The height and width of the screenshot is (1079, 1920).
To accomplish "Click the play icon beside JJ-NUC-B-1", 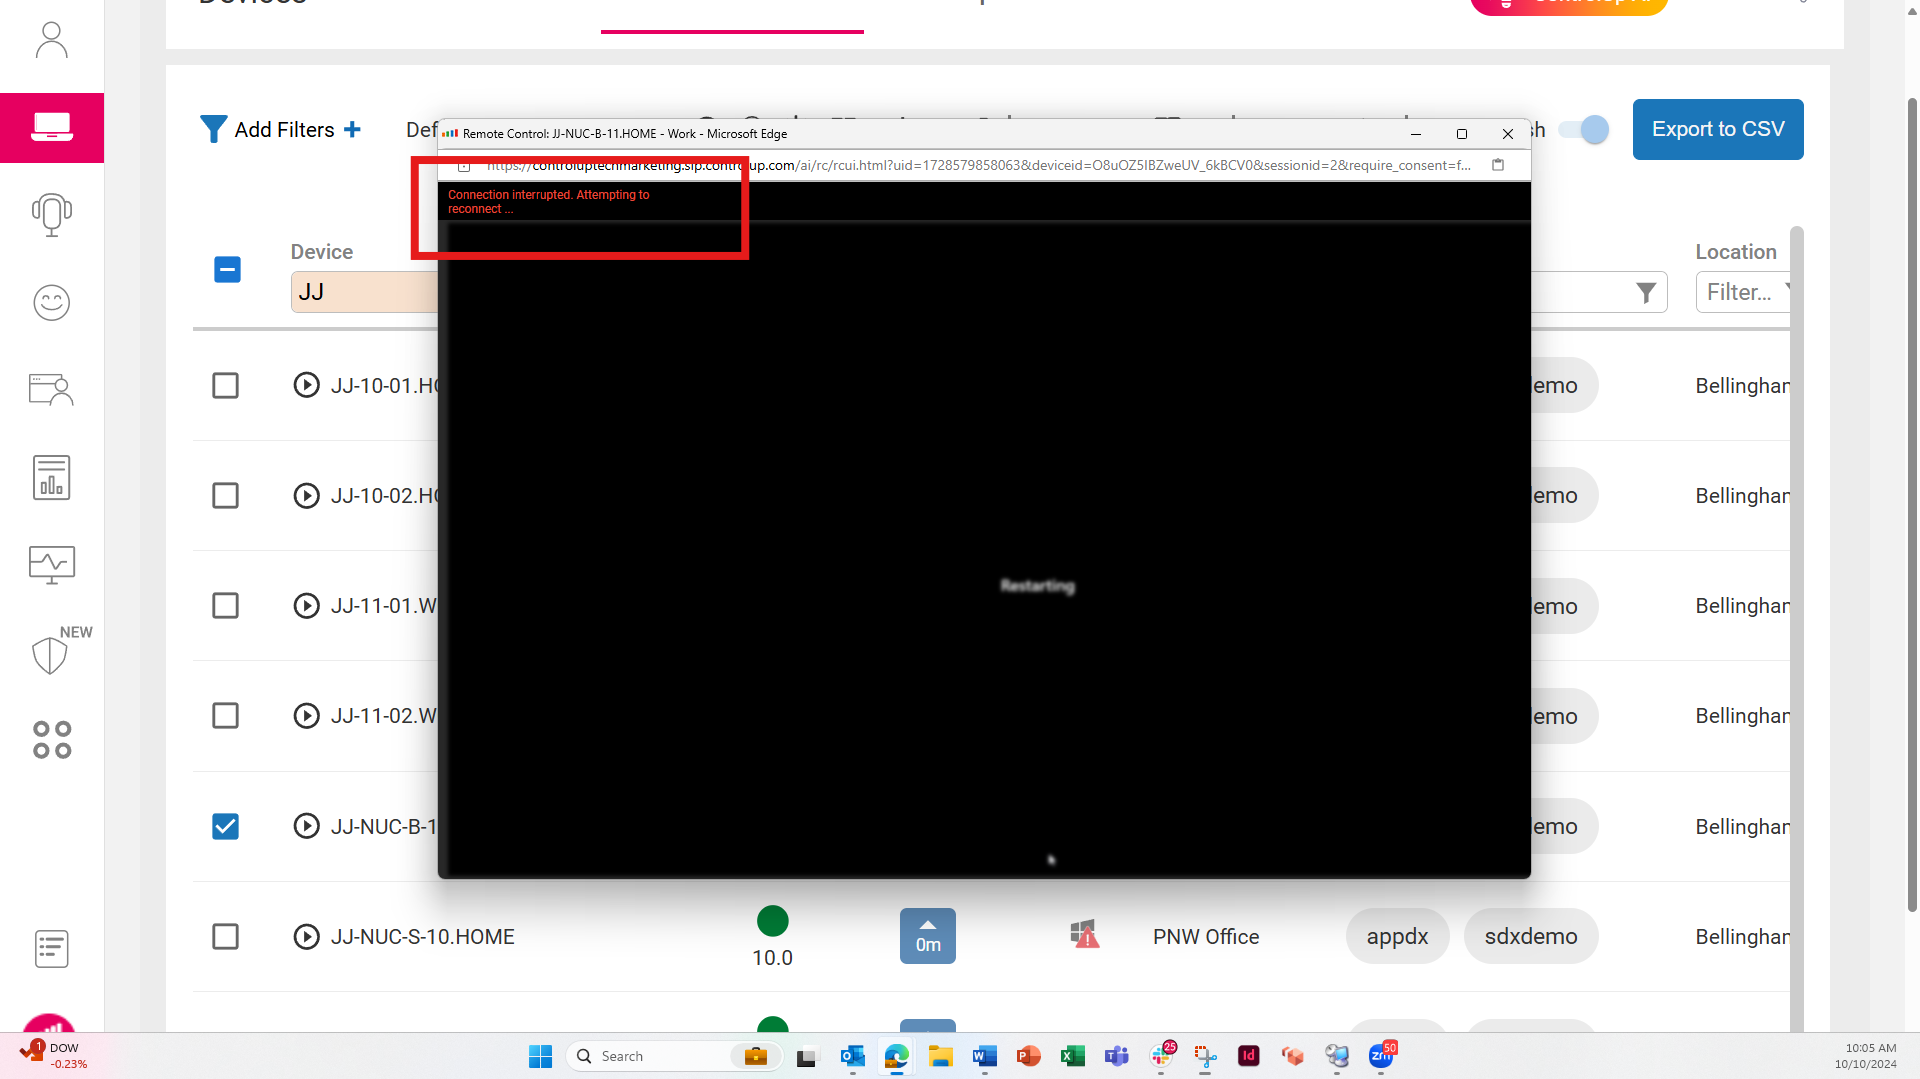I will pos(306,826).
